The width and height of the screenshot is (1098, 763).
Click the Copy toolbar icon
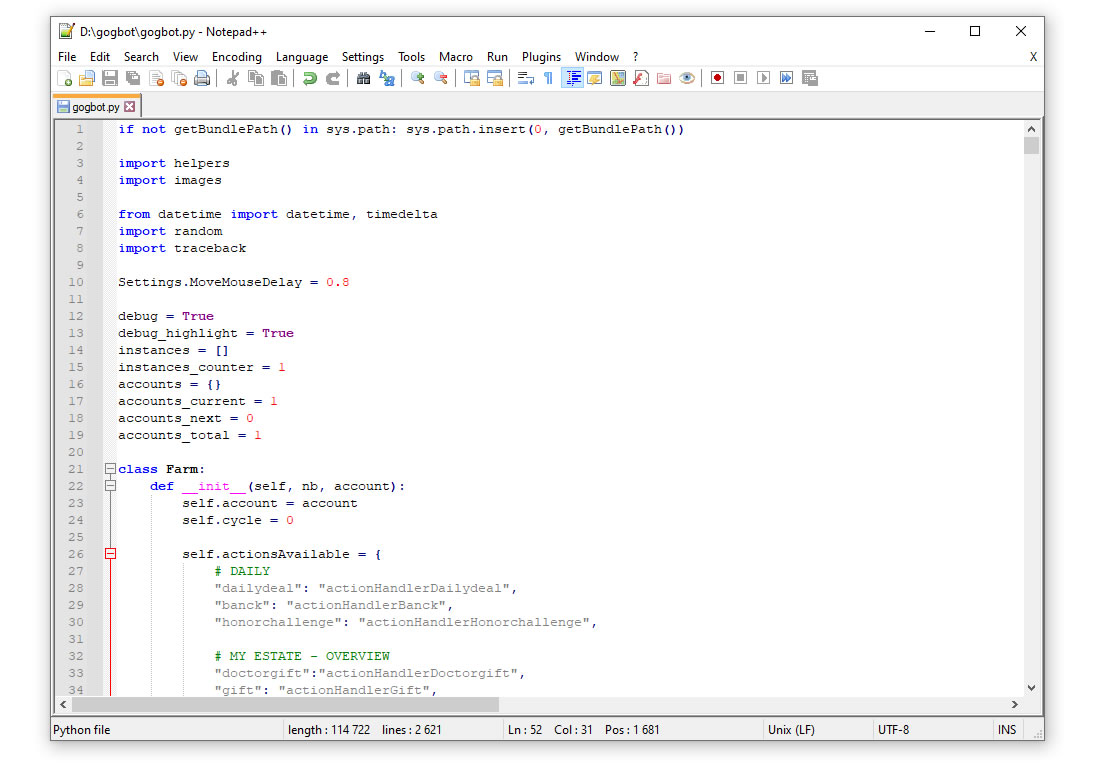[x=256, y=78]
